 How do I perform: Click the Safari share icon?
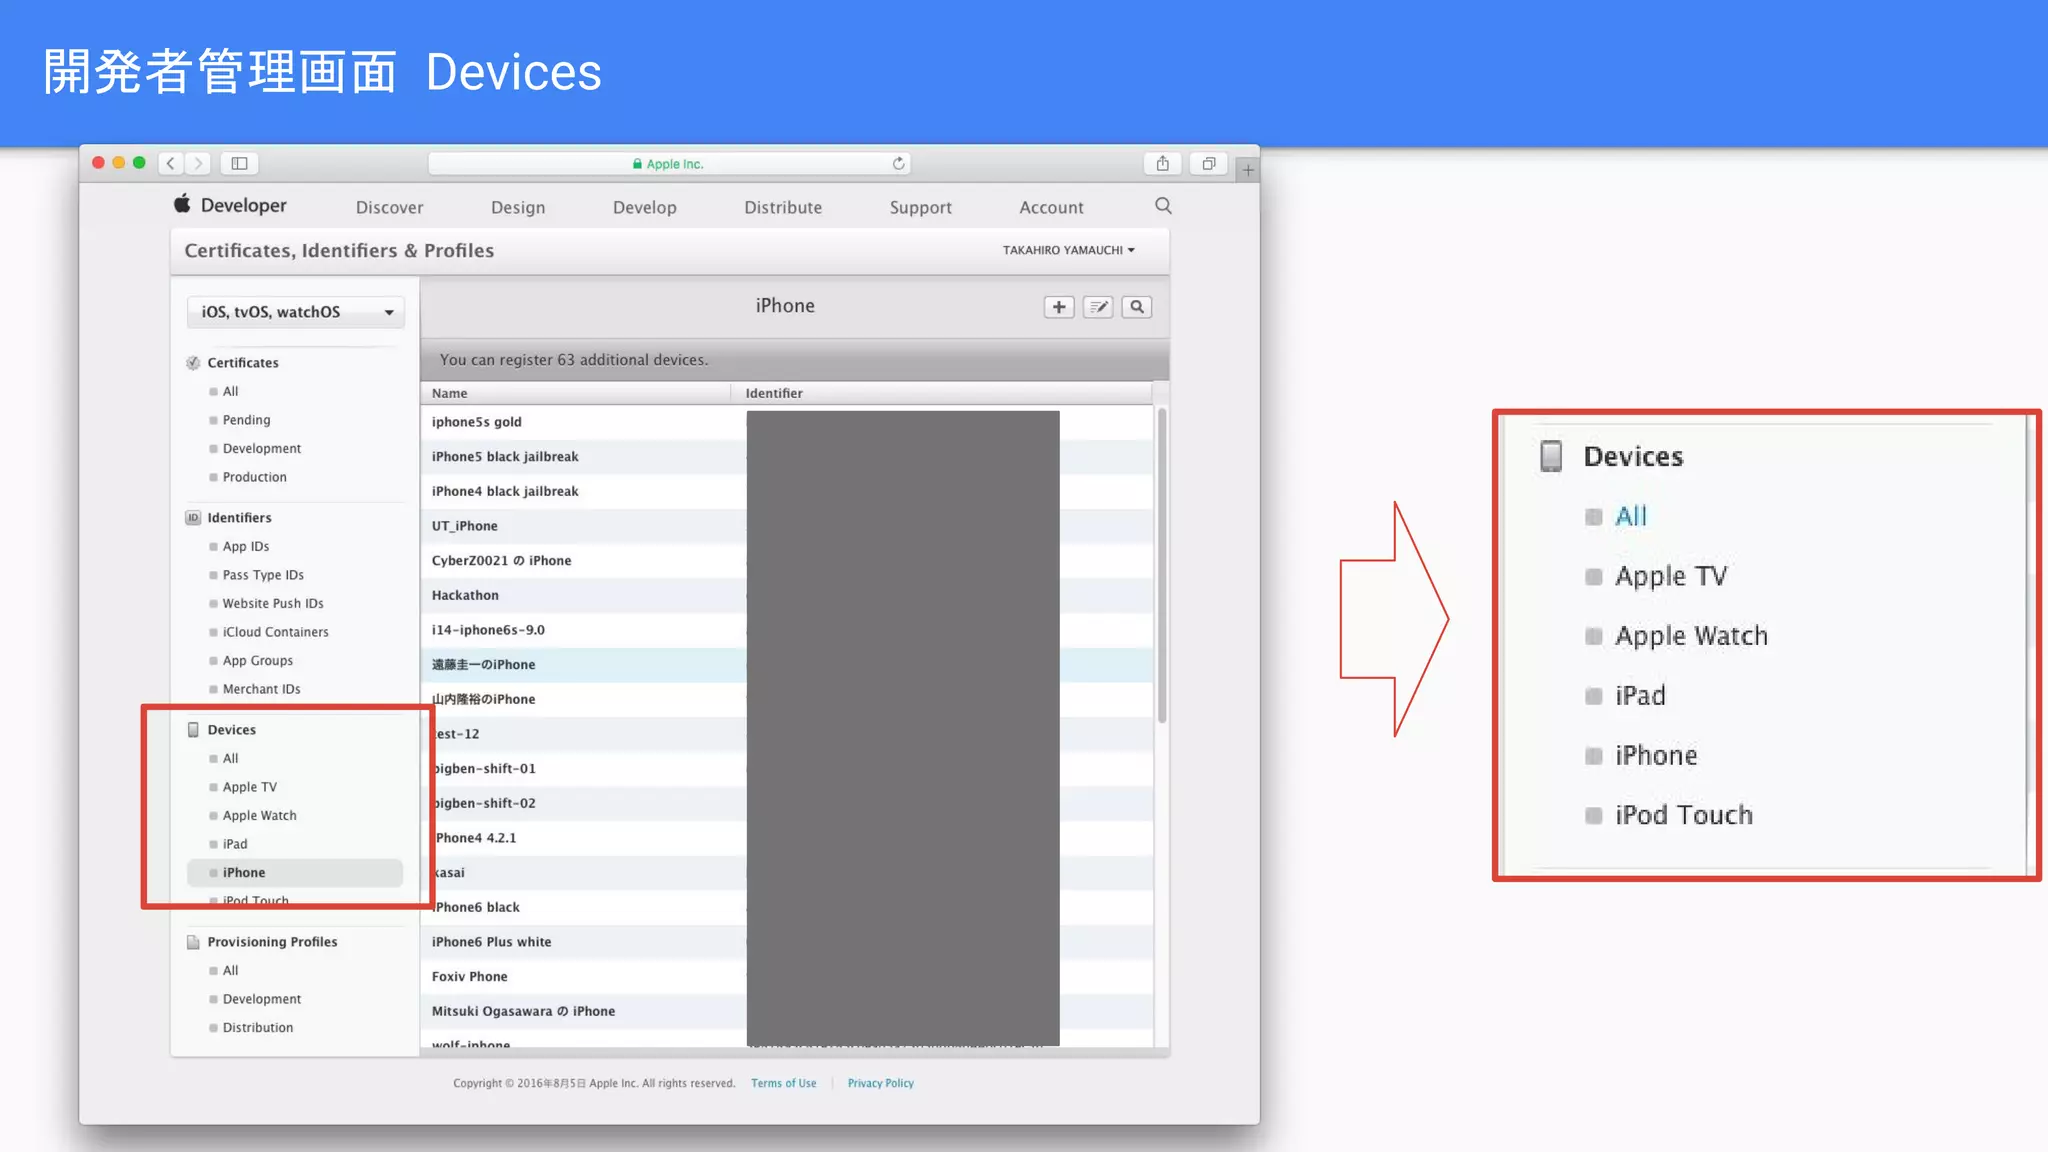pos(1162,163)
